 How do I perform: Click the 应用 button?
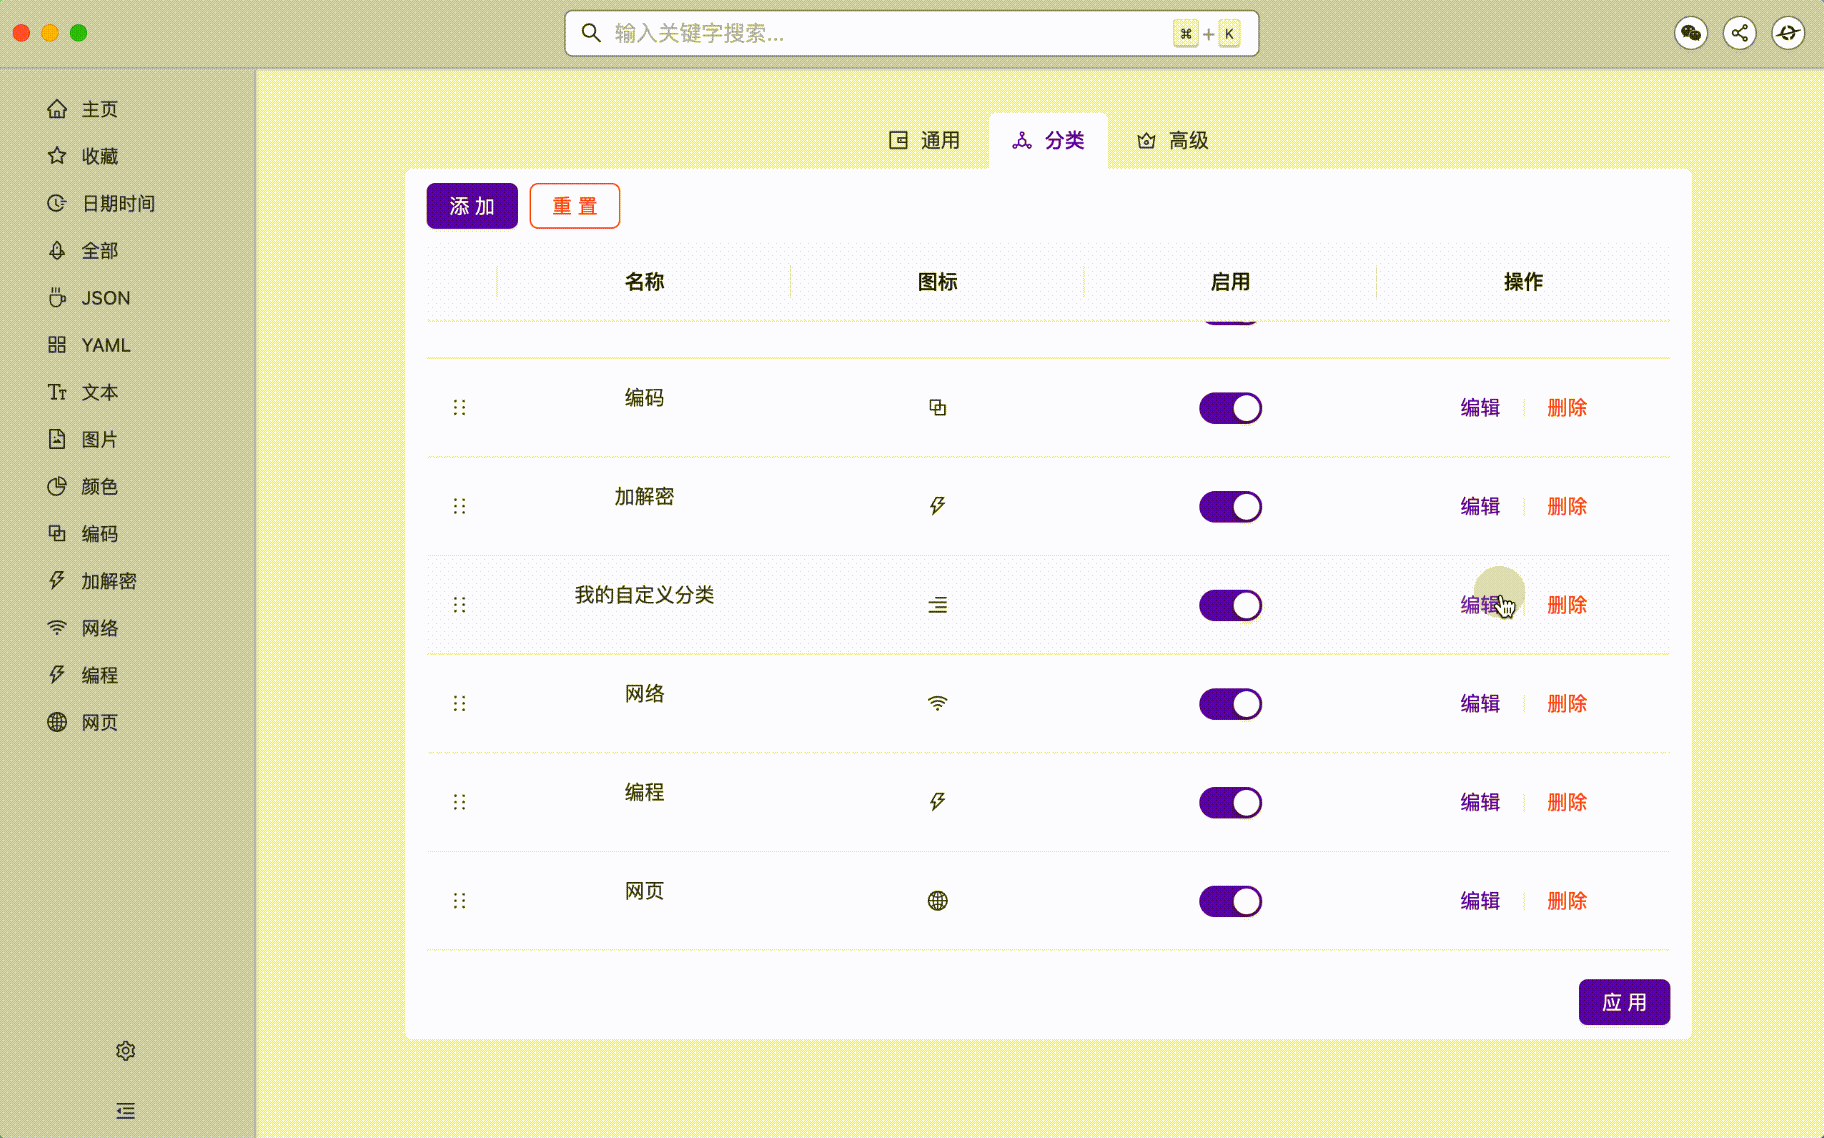click(x=1624, y=1002)
